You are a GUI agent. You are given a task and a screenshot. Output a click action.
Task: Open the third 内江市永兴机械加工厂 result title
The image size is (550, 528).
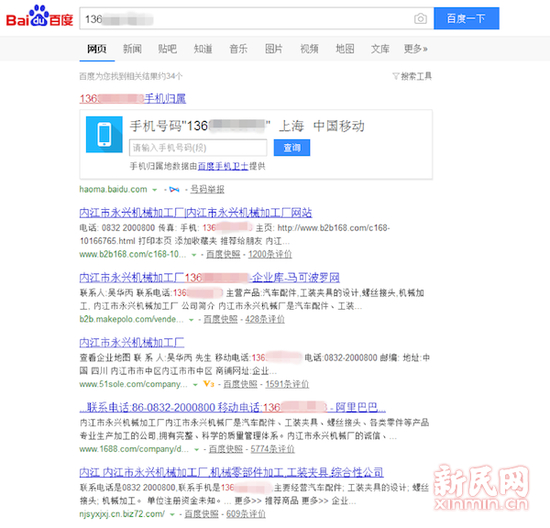coord(132,342)
